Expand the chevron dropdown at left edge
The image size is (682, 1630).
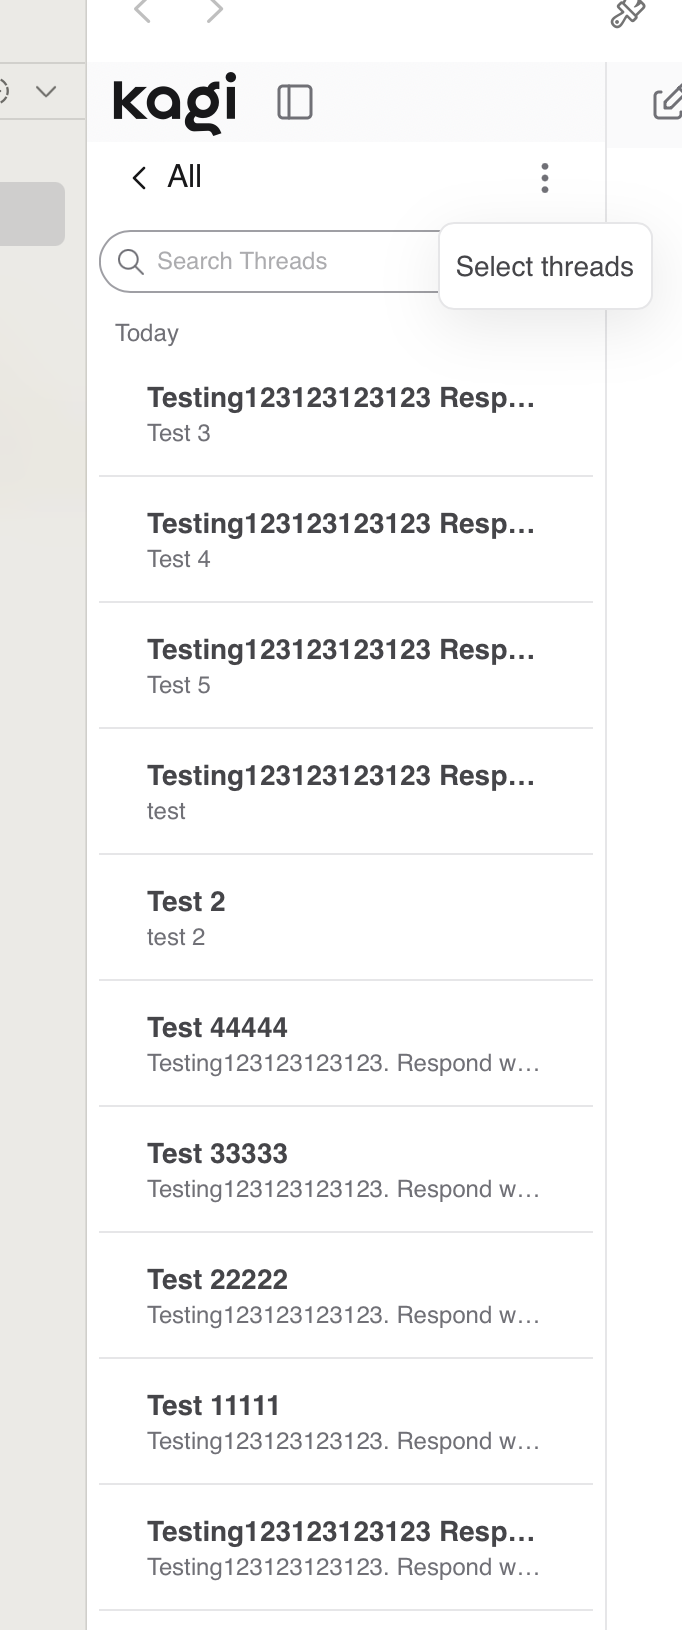(x=46, y=92)
